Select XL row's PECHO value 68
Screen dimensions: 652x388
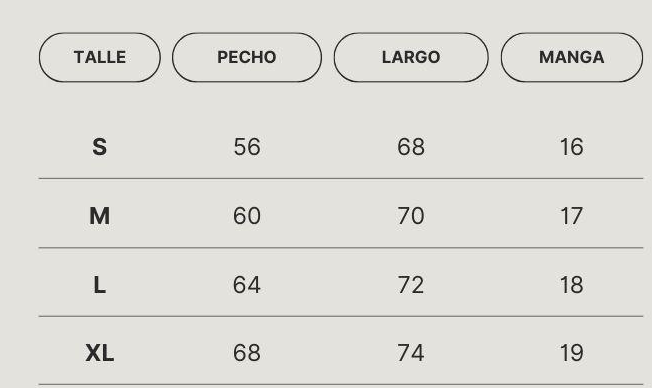pos(247,353)
